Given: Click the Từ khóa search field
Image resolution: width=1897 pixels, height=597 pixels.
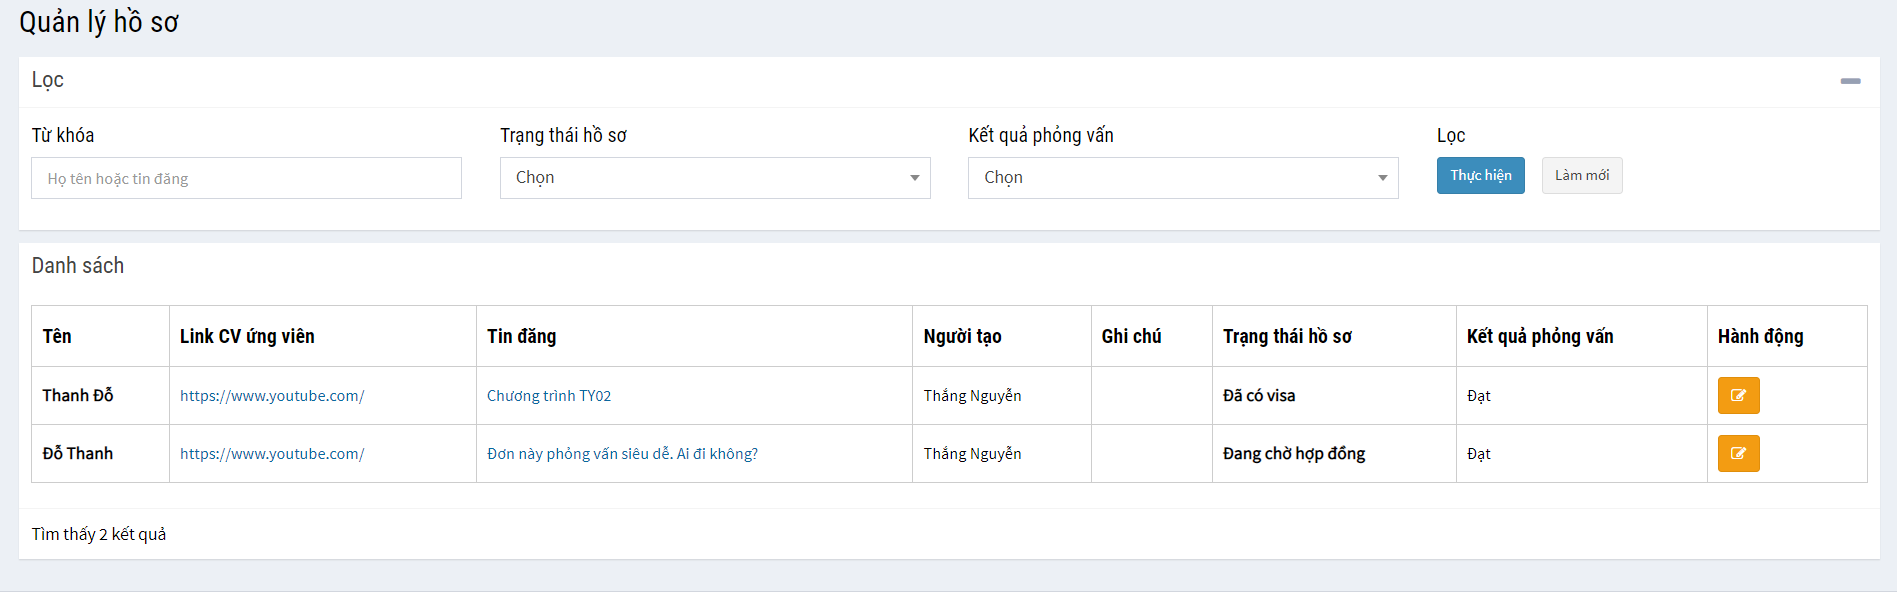Looking at the screenshot, I should click(x=246, y=178).
